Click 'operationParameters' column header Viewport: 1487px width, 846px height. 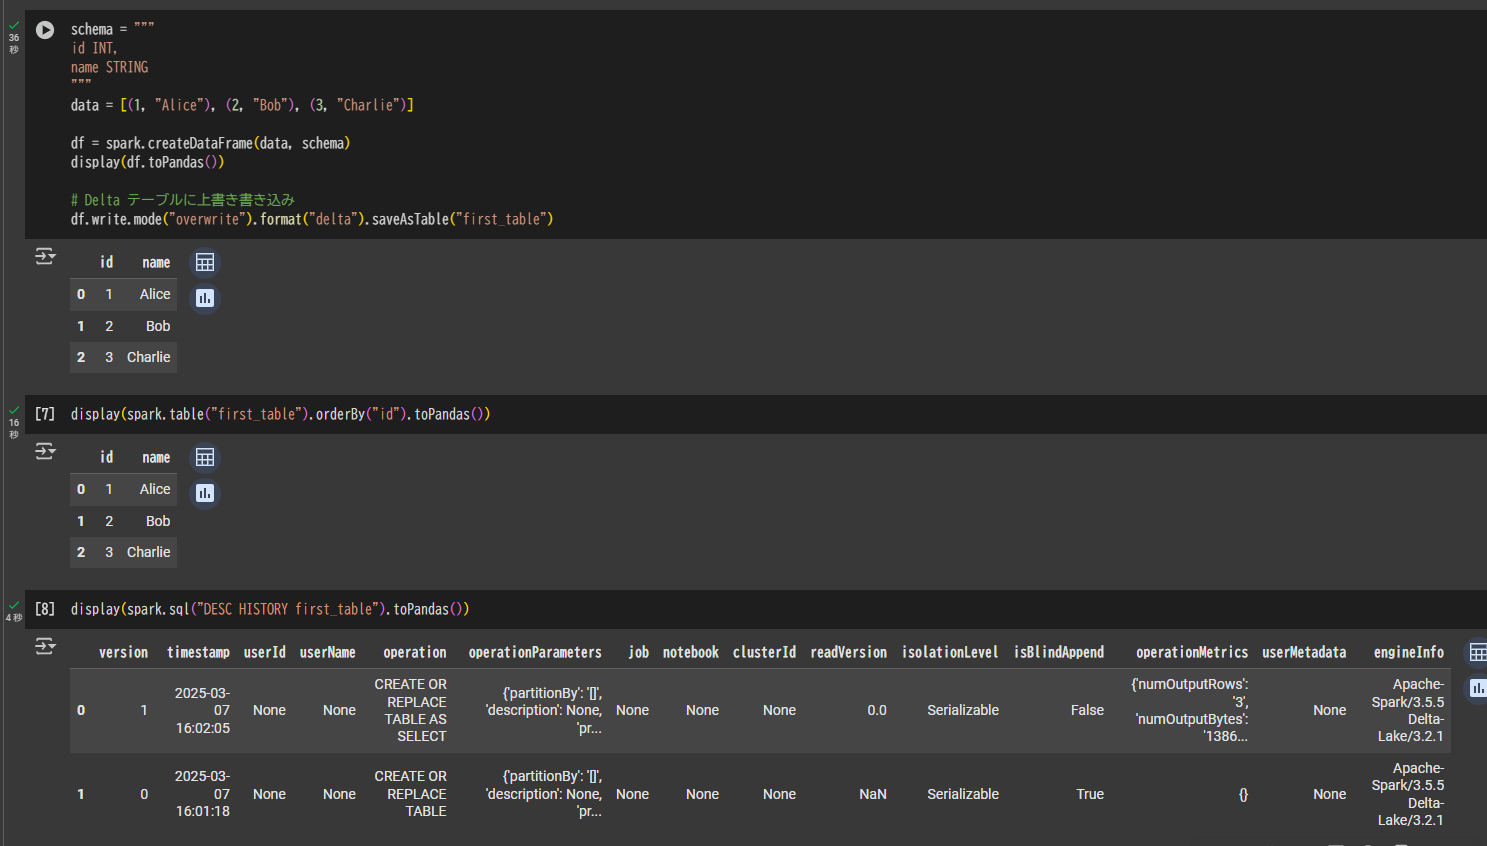pyautogui.click(x=535, y=653)
